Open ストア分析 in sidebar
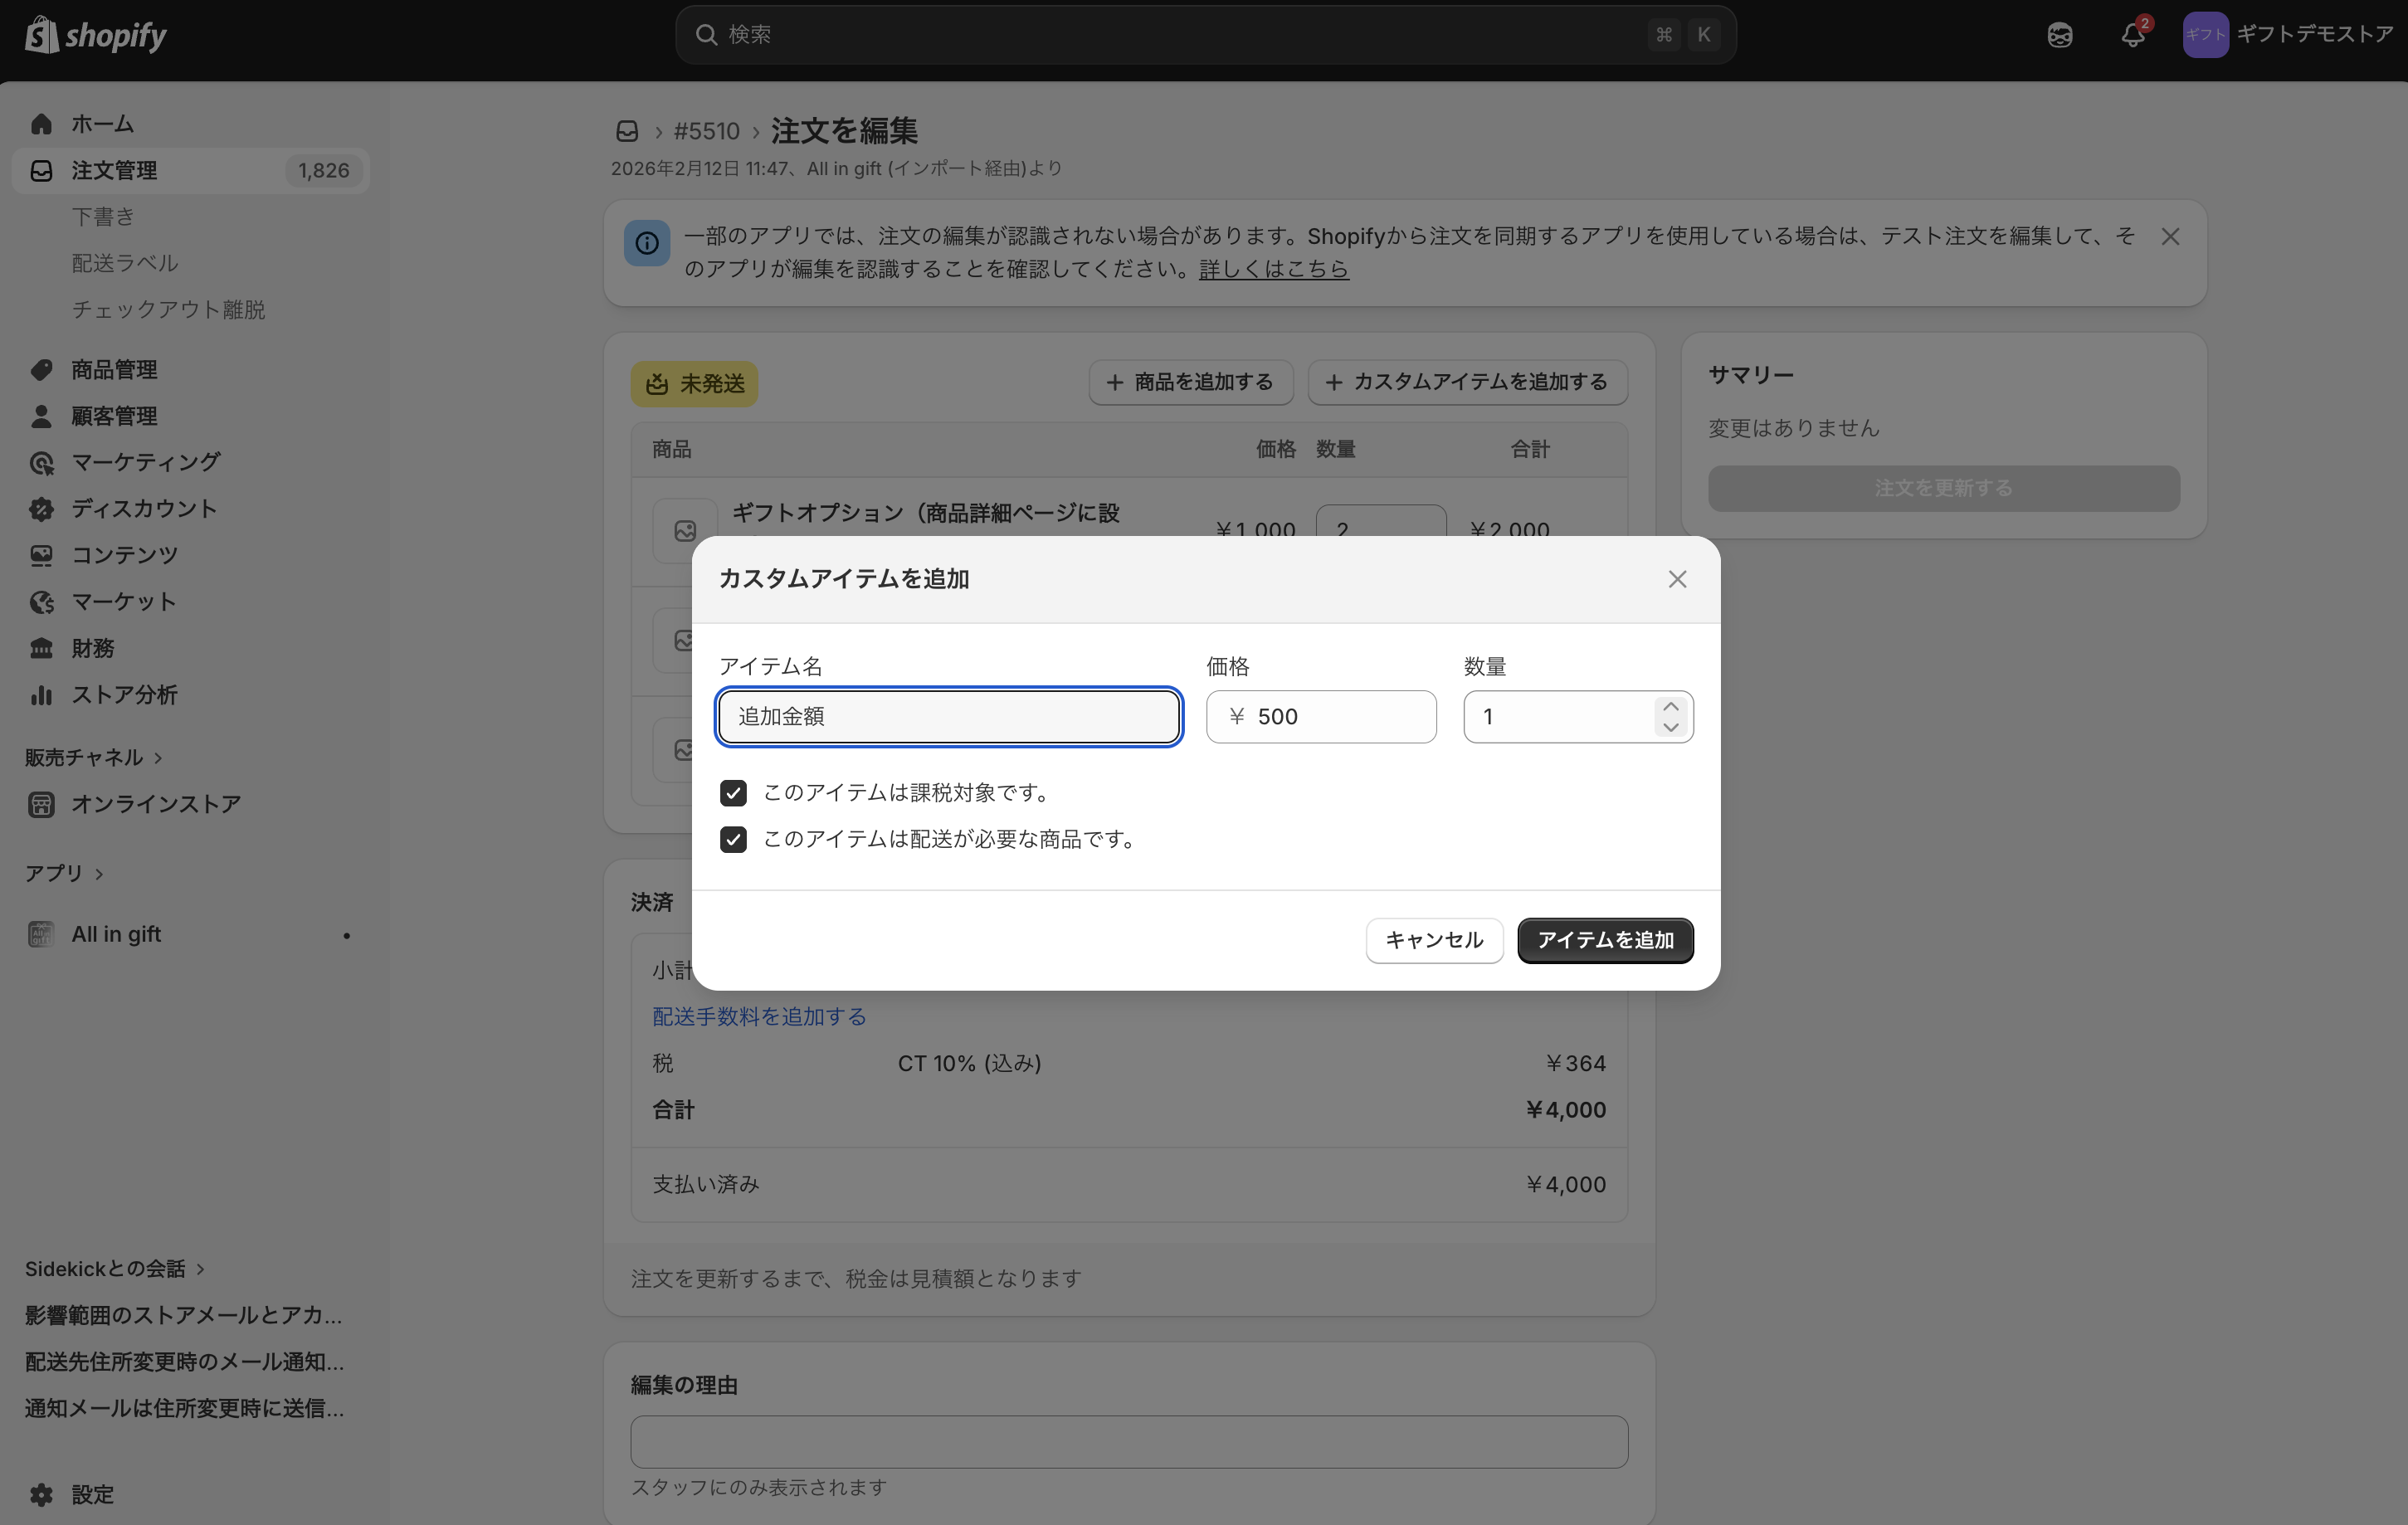This screenshot has height=1525, width=2408. 124,695
